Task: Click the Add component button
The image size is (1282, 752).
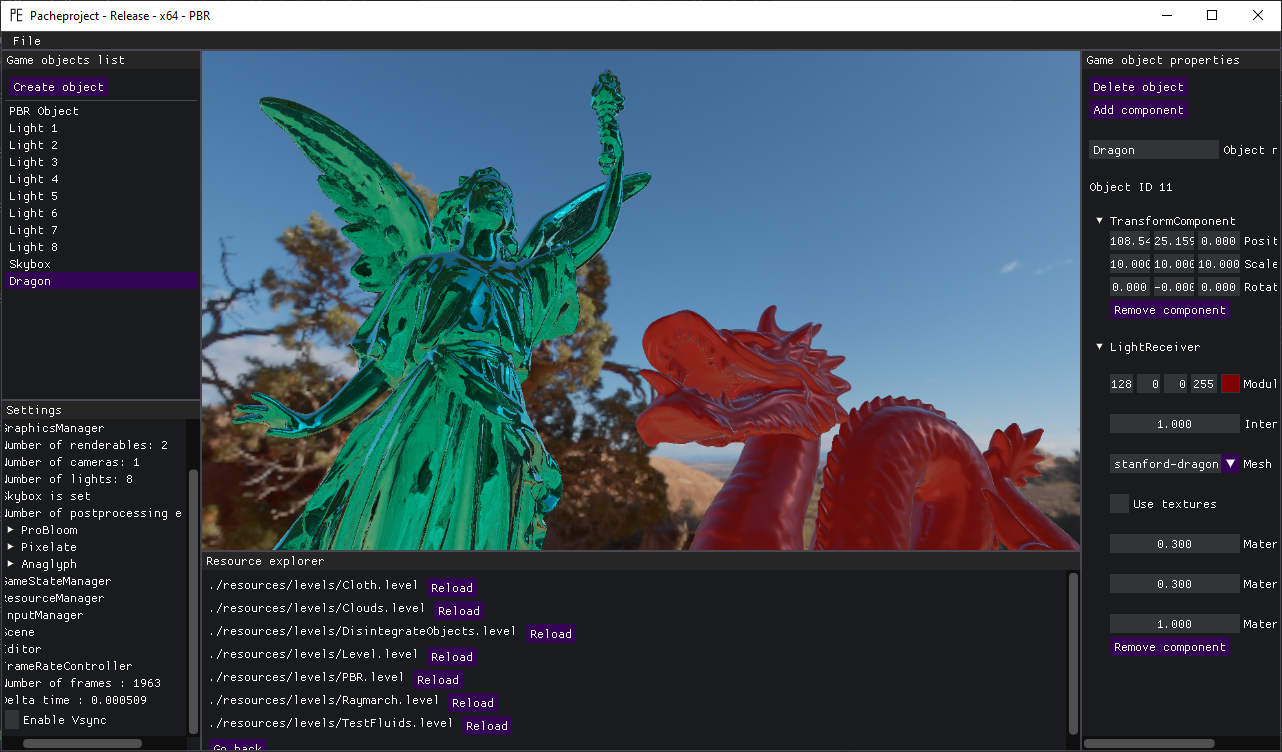Action: (1138, 110)
